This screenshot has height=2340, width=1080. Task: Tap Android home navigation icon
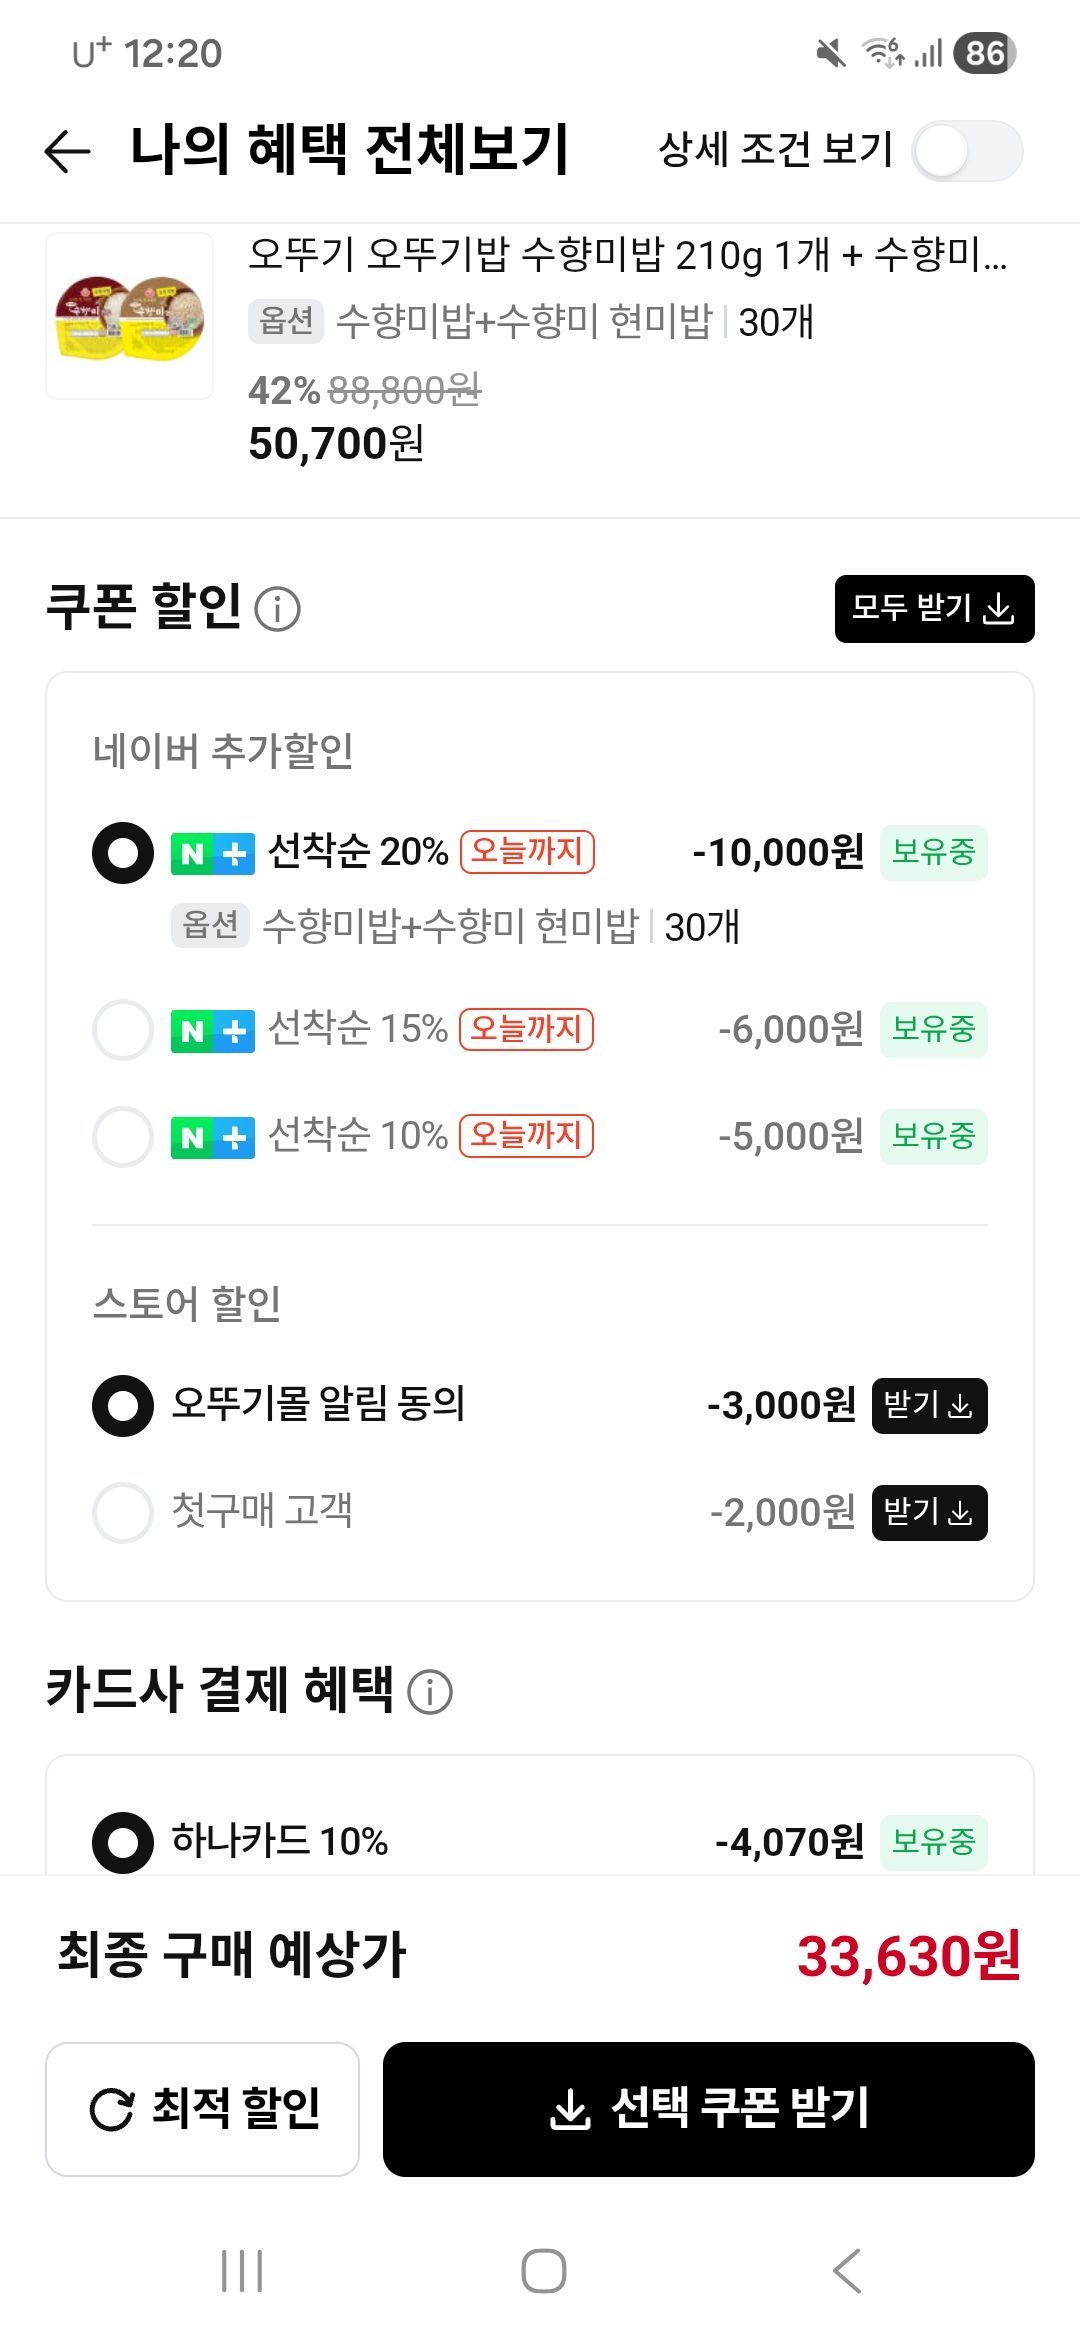click(x=543, y=2270)
